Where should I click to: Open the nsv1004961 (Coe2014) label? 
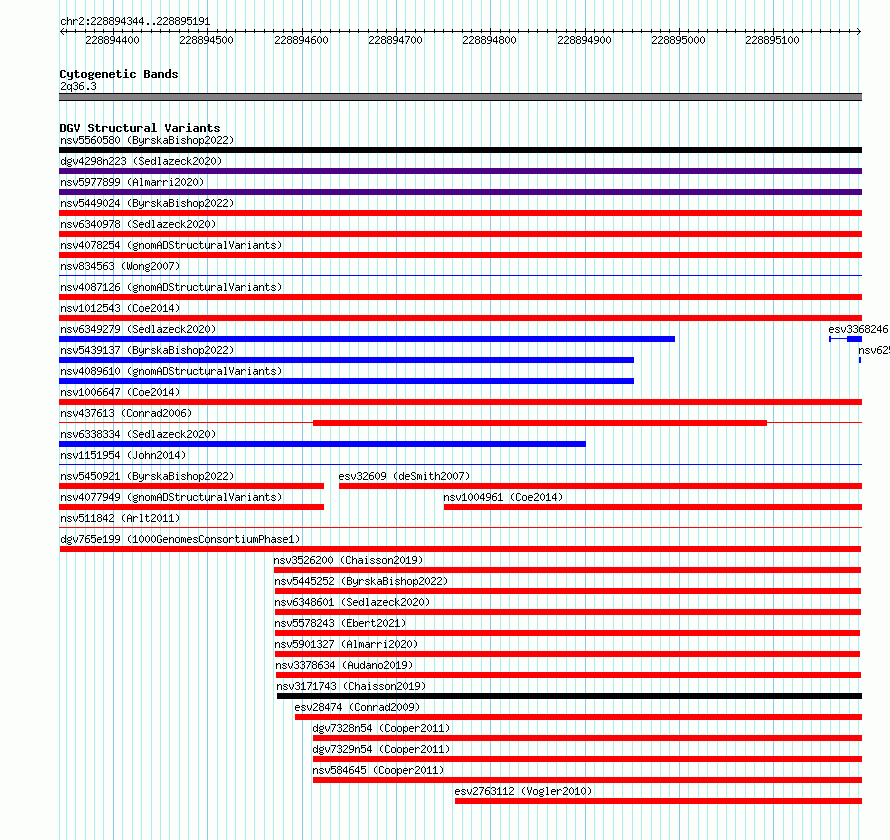pos(503,497)
